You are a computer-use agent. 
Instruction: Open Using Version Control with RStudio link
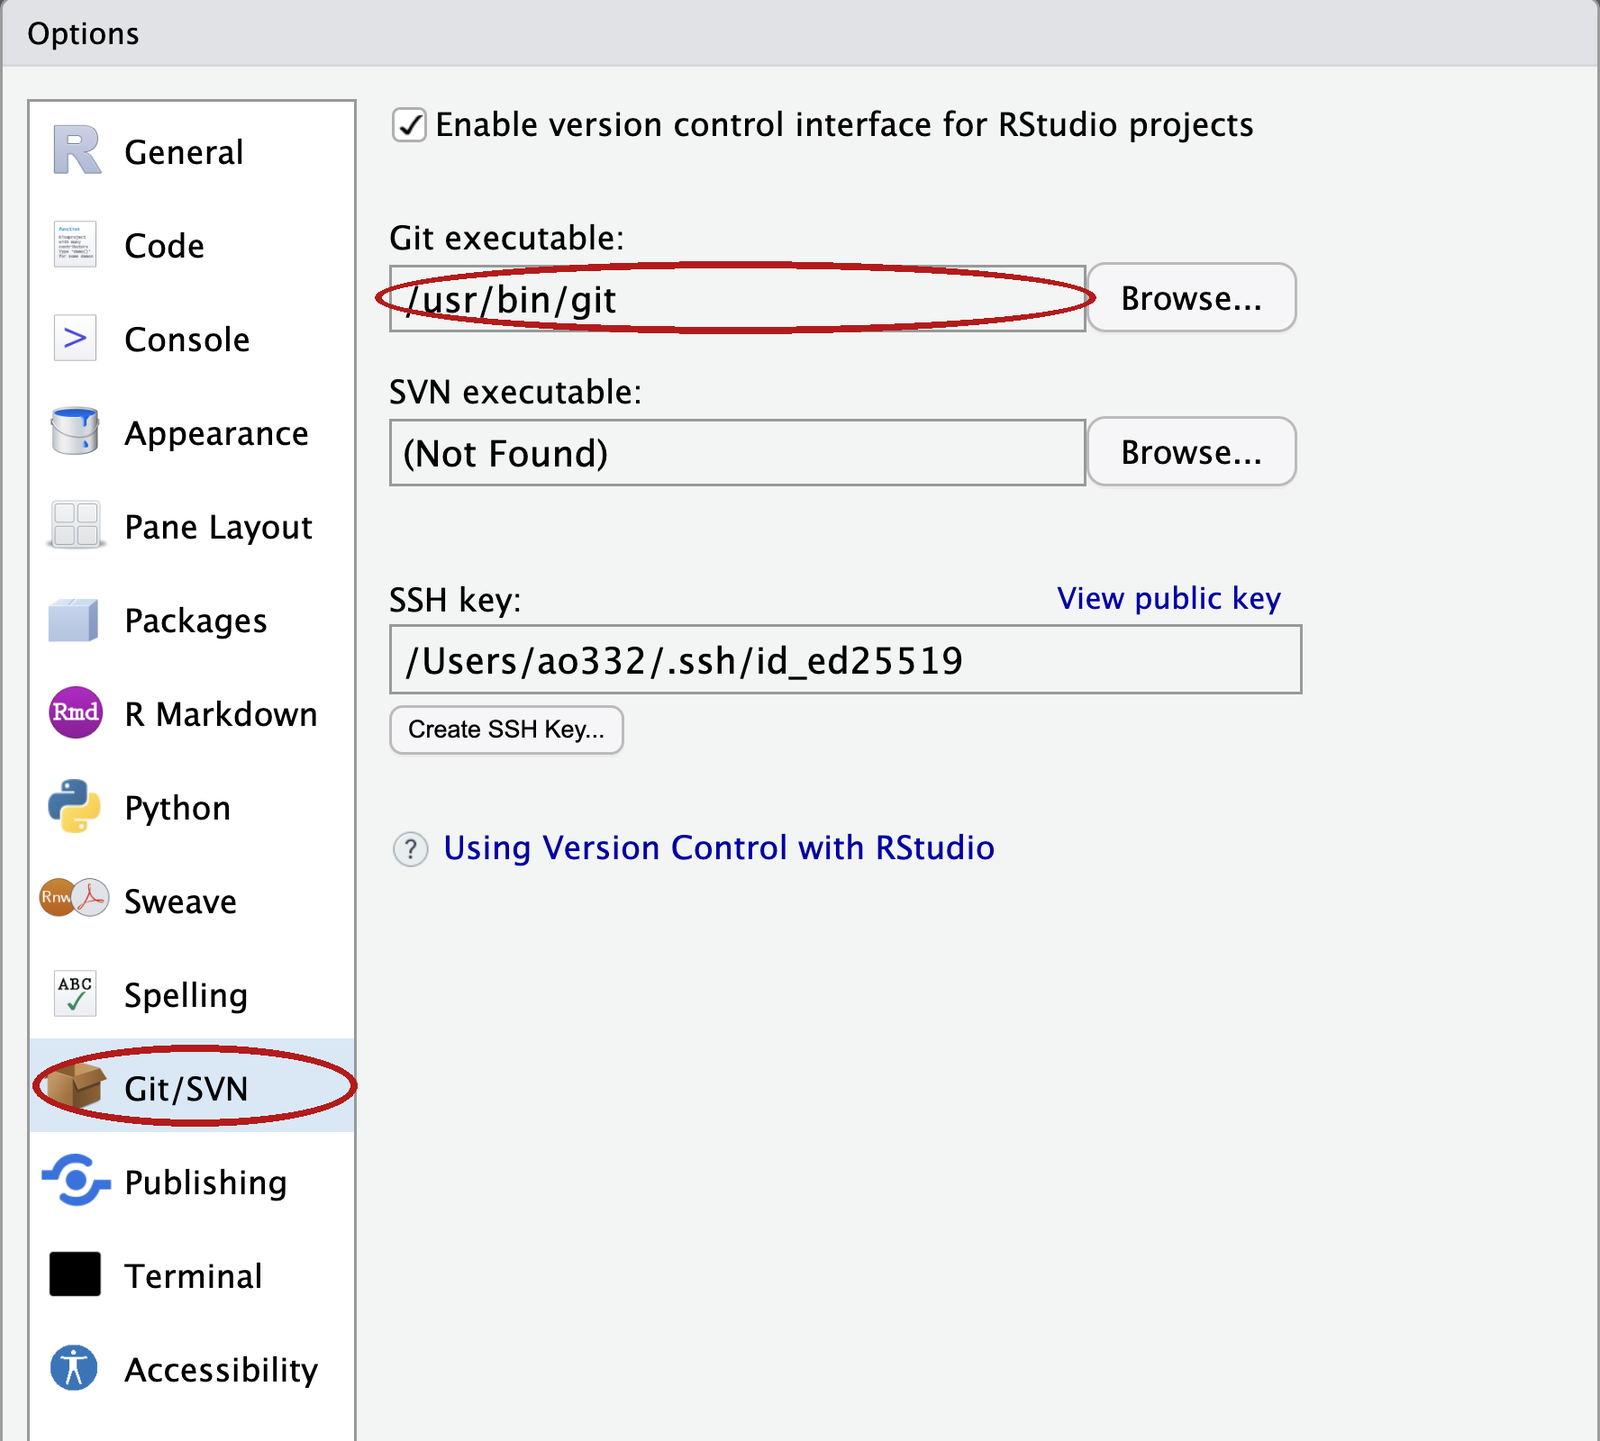tap(719, 848)
